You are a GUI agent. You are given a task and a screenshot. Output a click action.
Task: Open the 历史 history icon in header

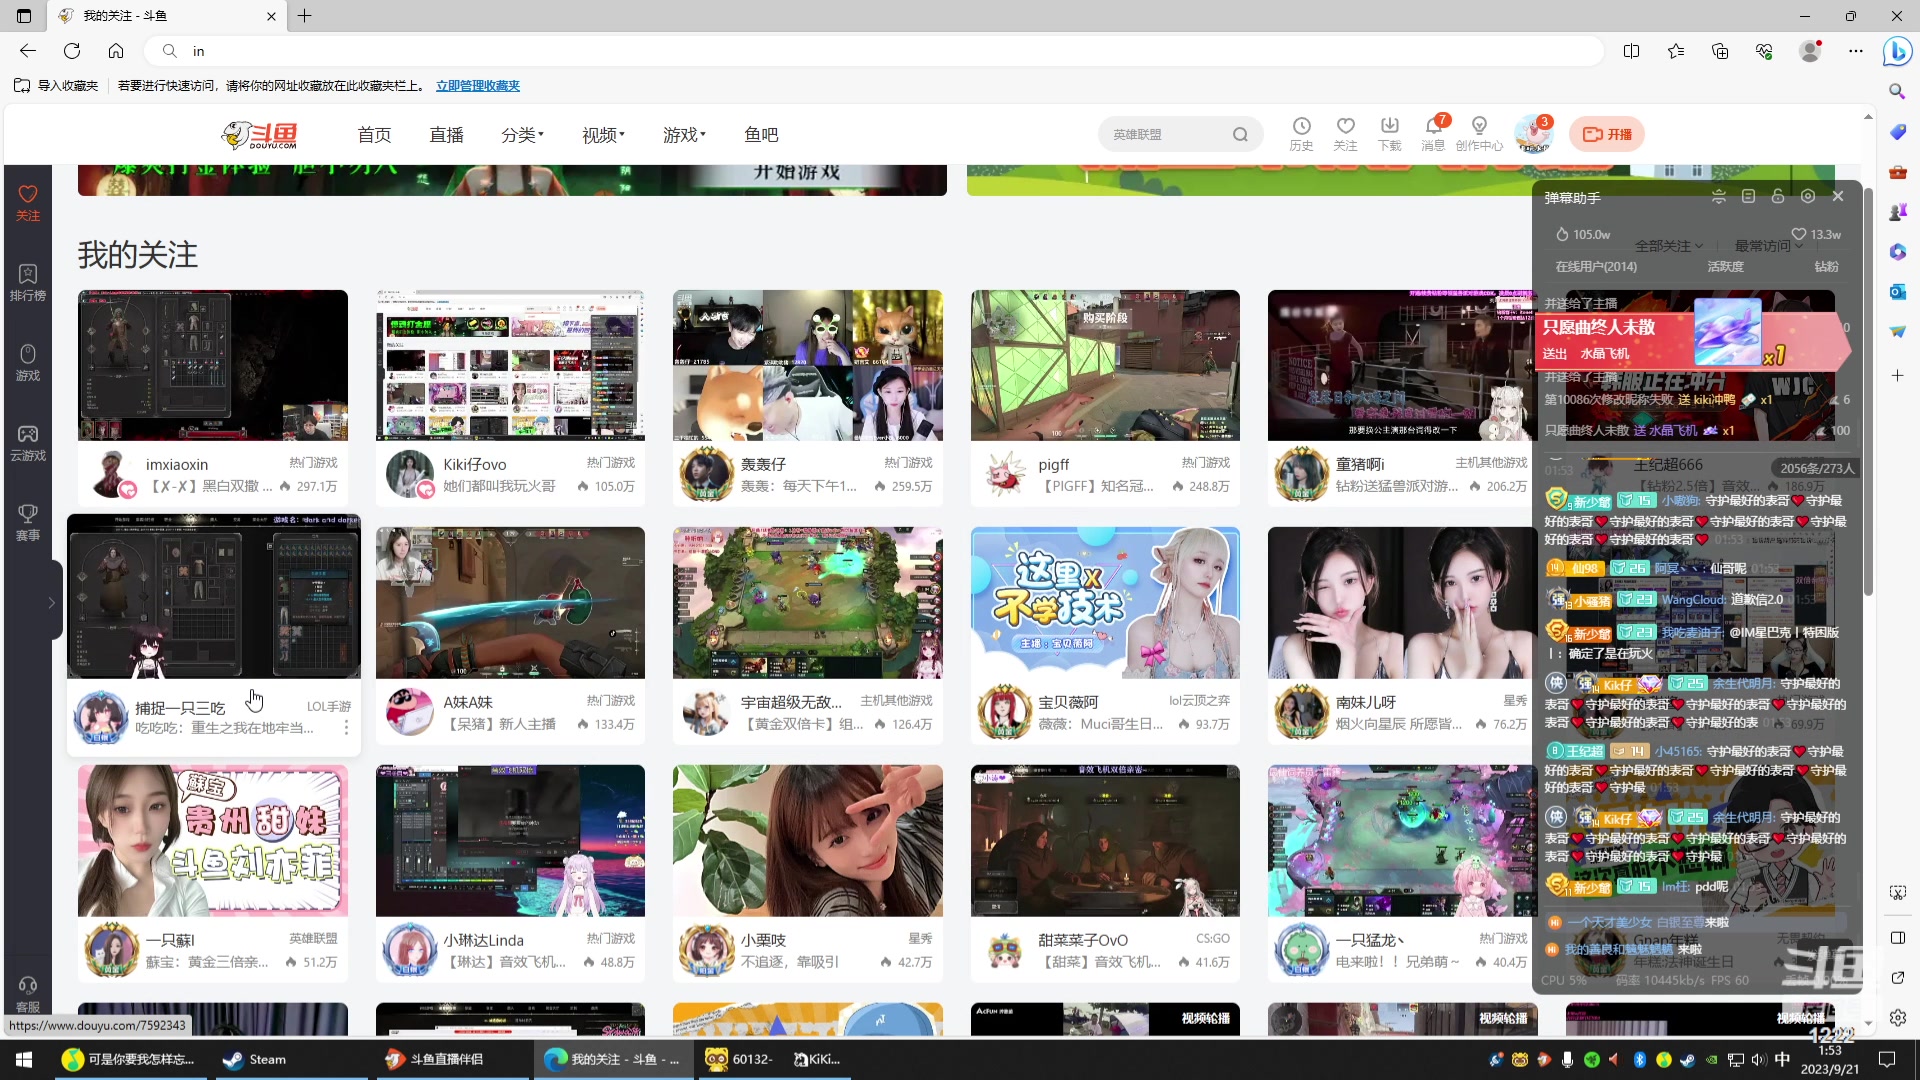point(1301,133)
